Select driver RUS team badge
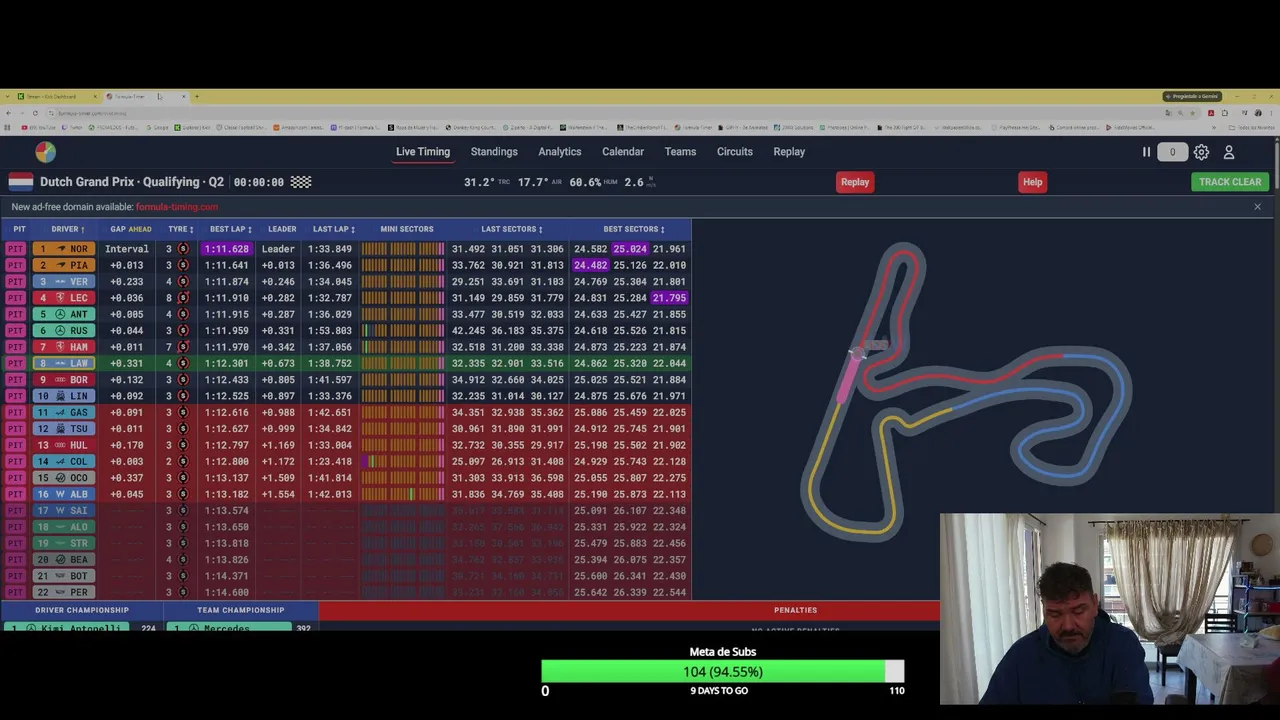 (64, 331)
